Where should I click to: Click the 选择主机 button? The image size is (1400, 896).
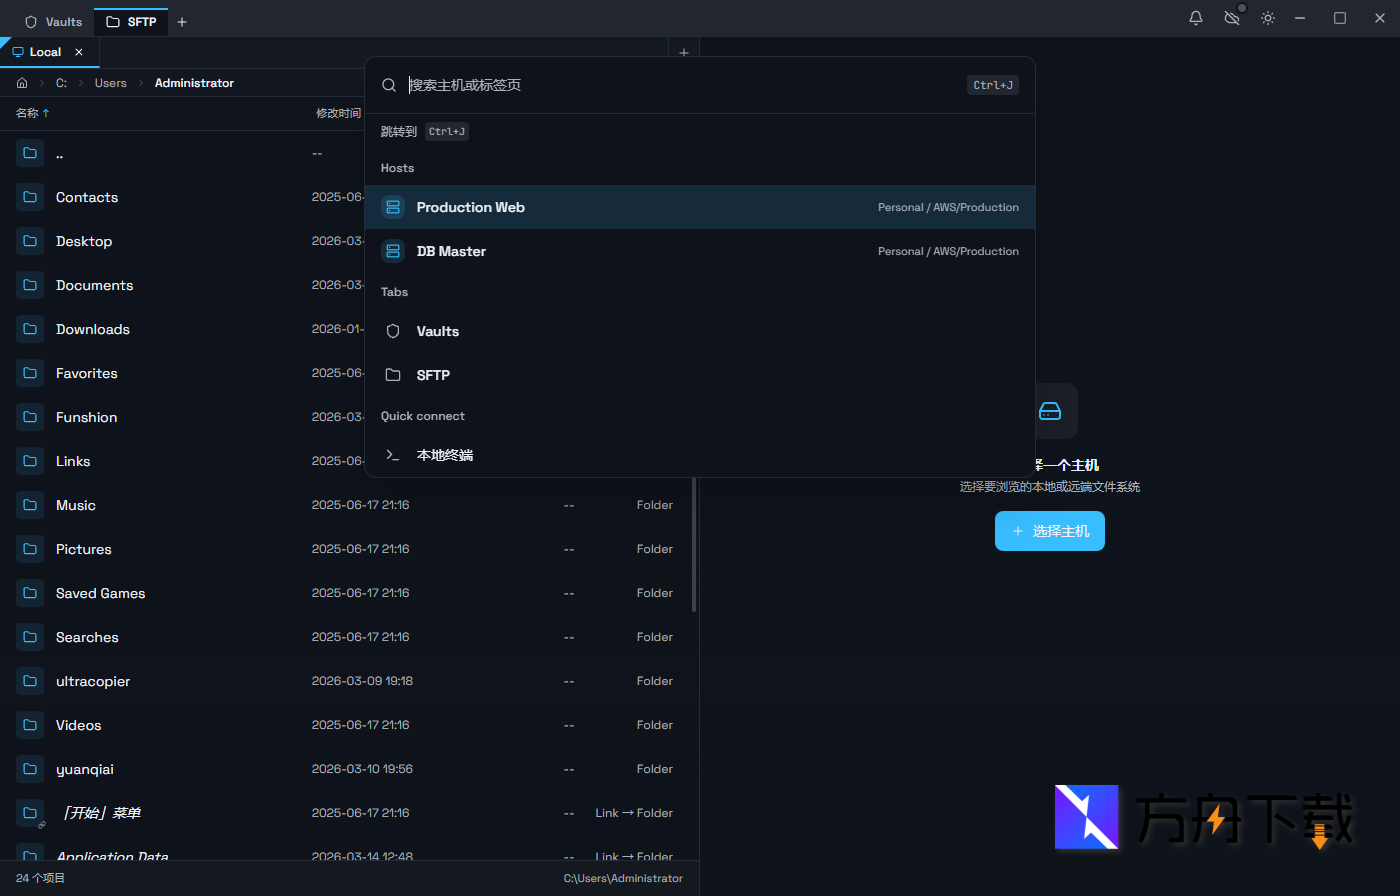point(1049,531)
